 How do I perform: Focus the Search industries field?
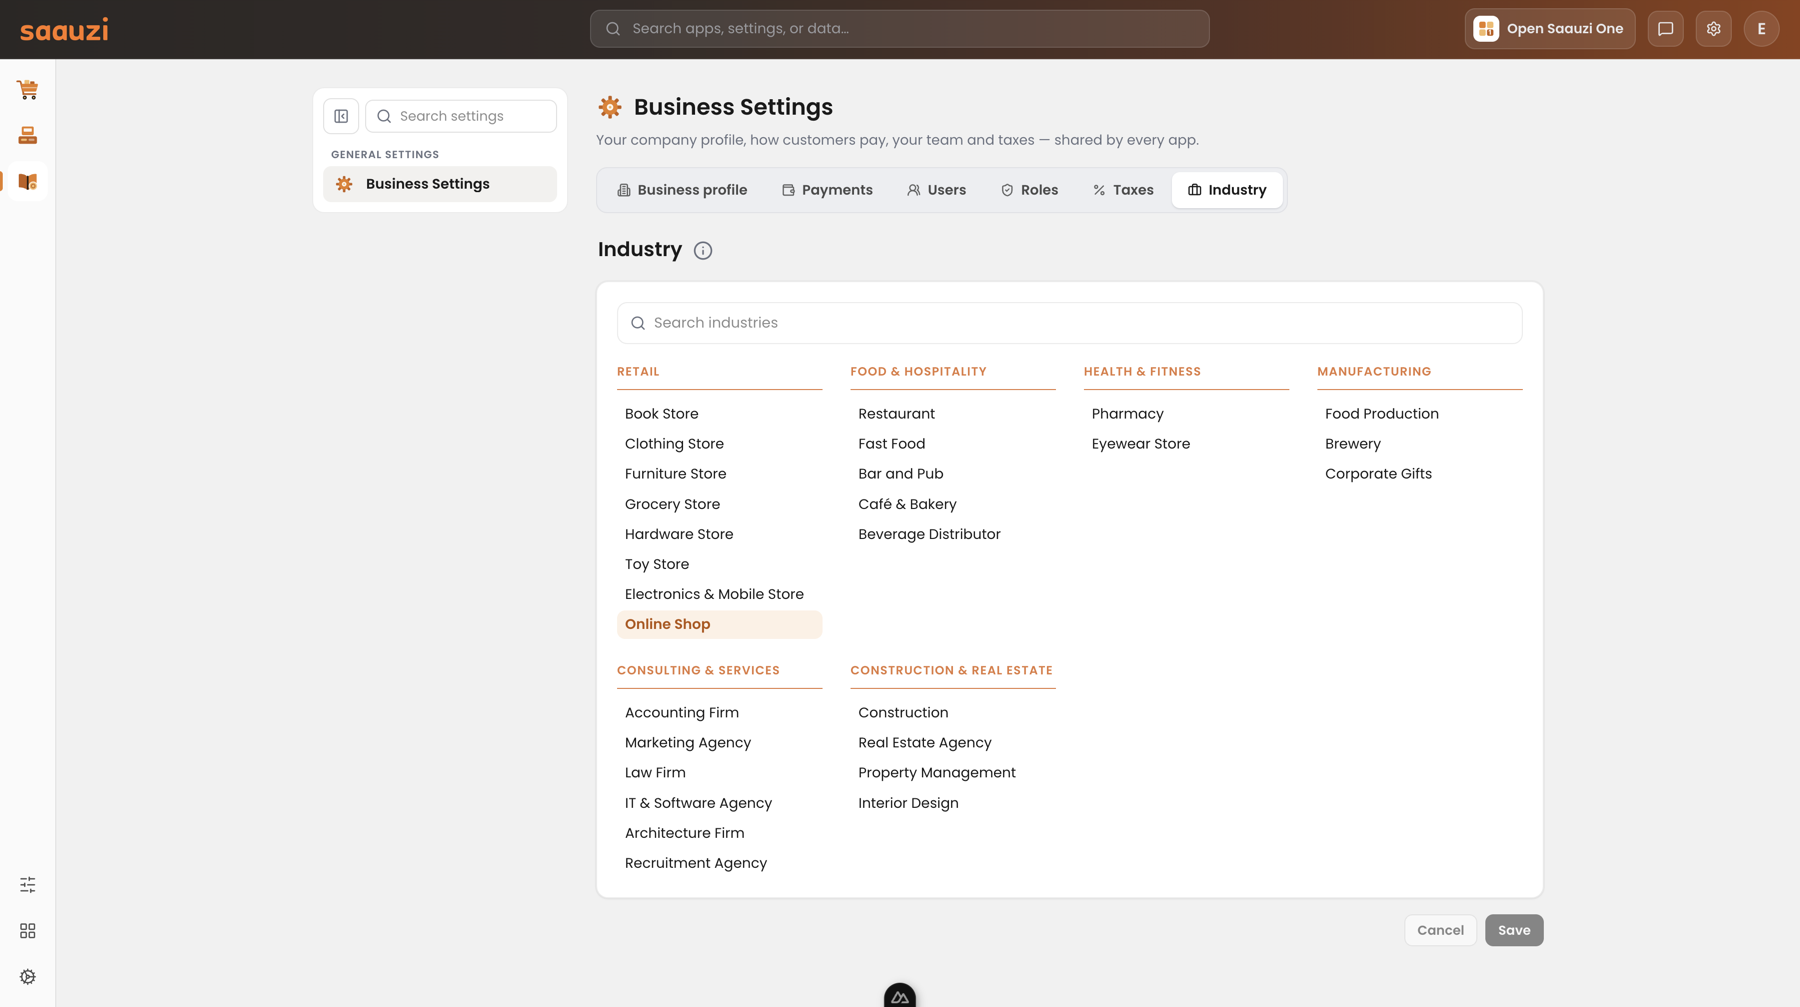pos(1070,323)
